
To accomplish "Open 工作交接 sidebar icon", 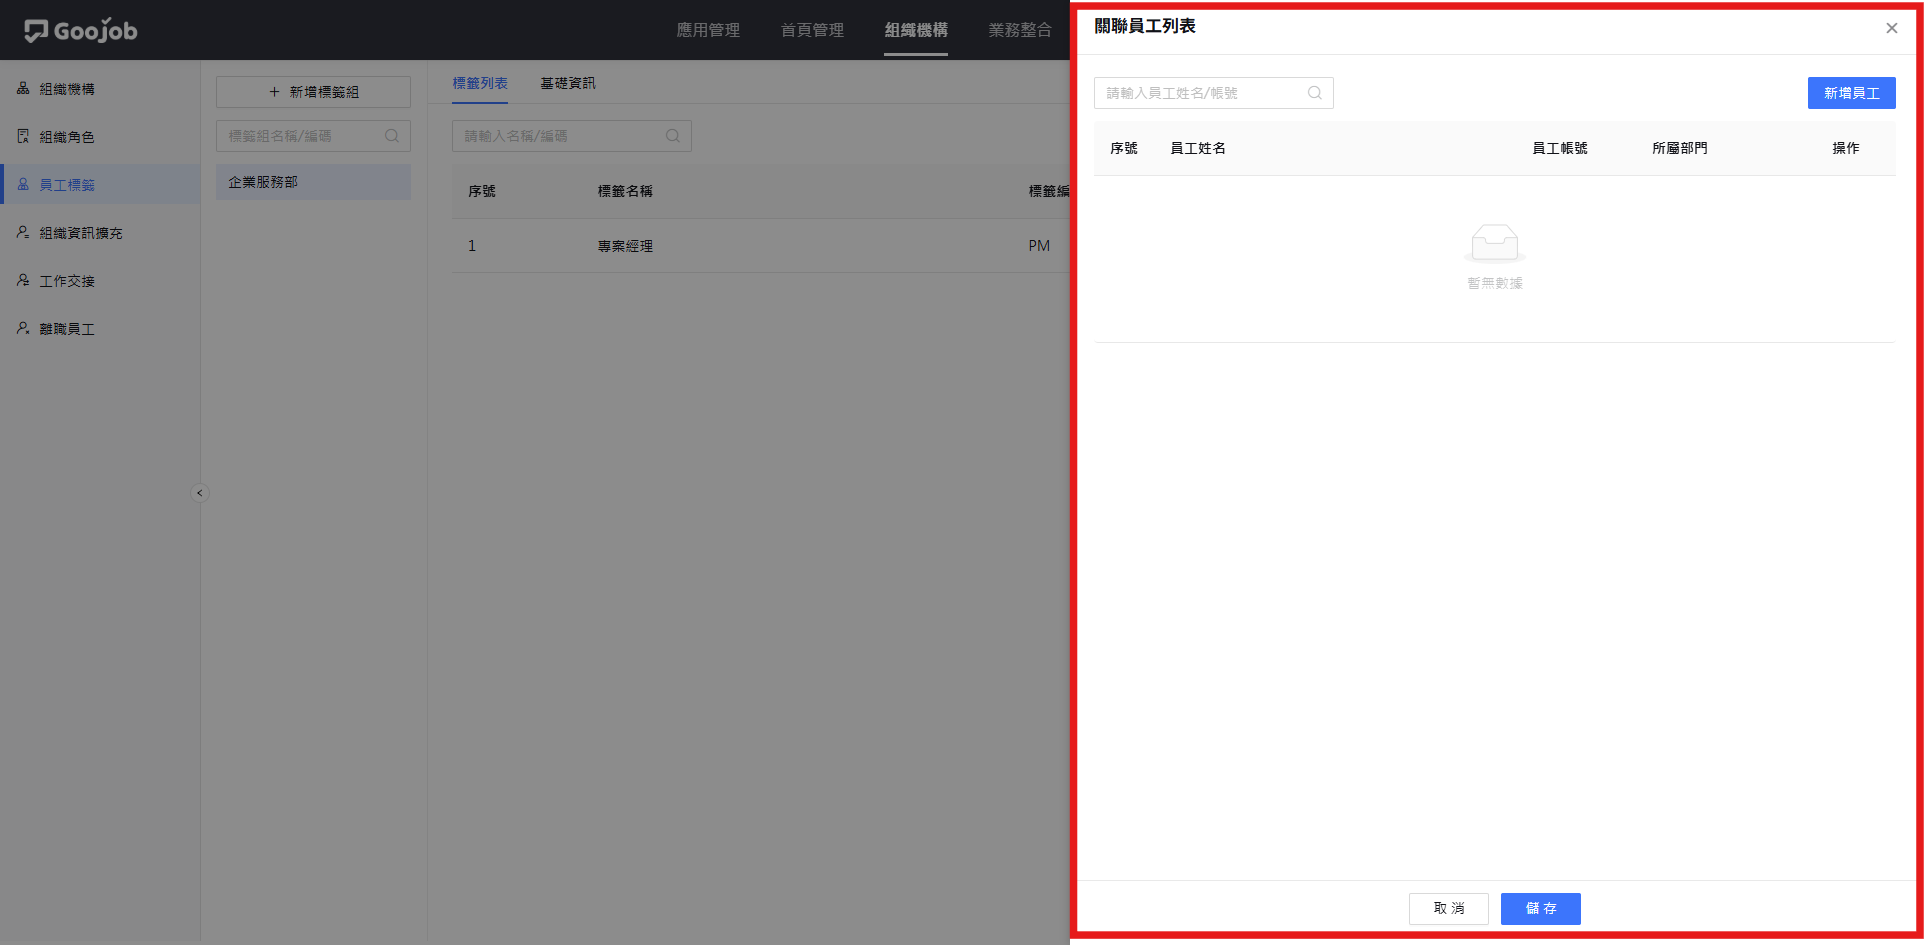I will 23,281.
